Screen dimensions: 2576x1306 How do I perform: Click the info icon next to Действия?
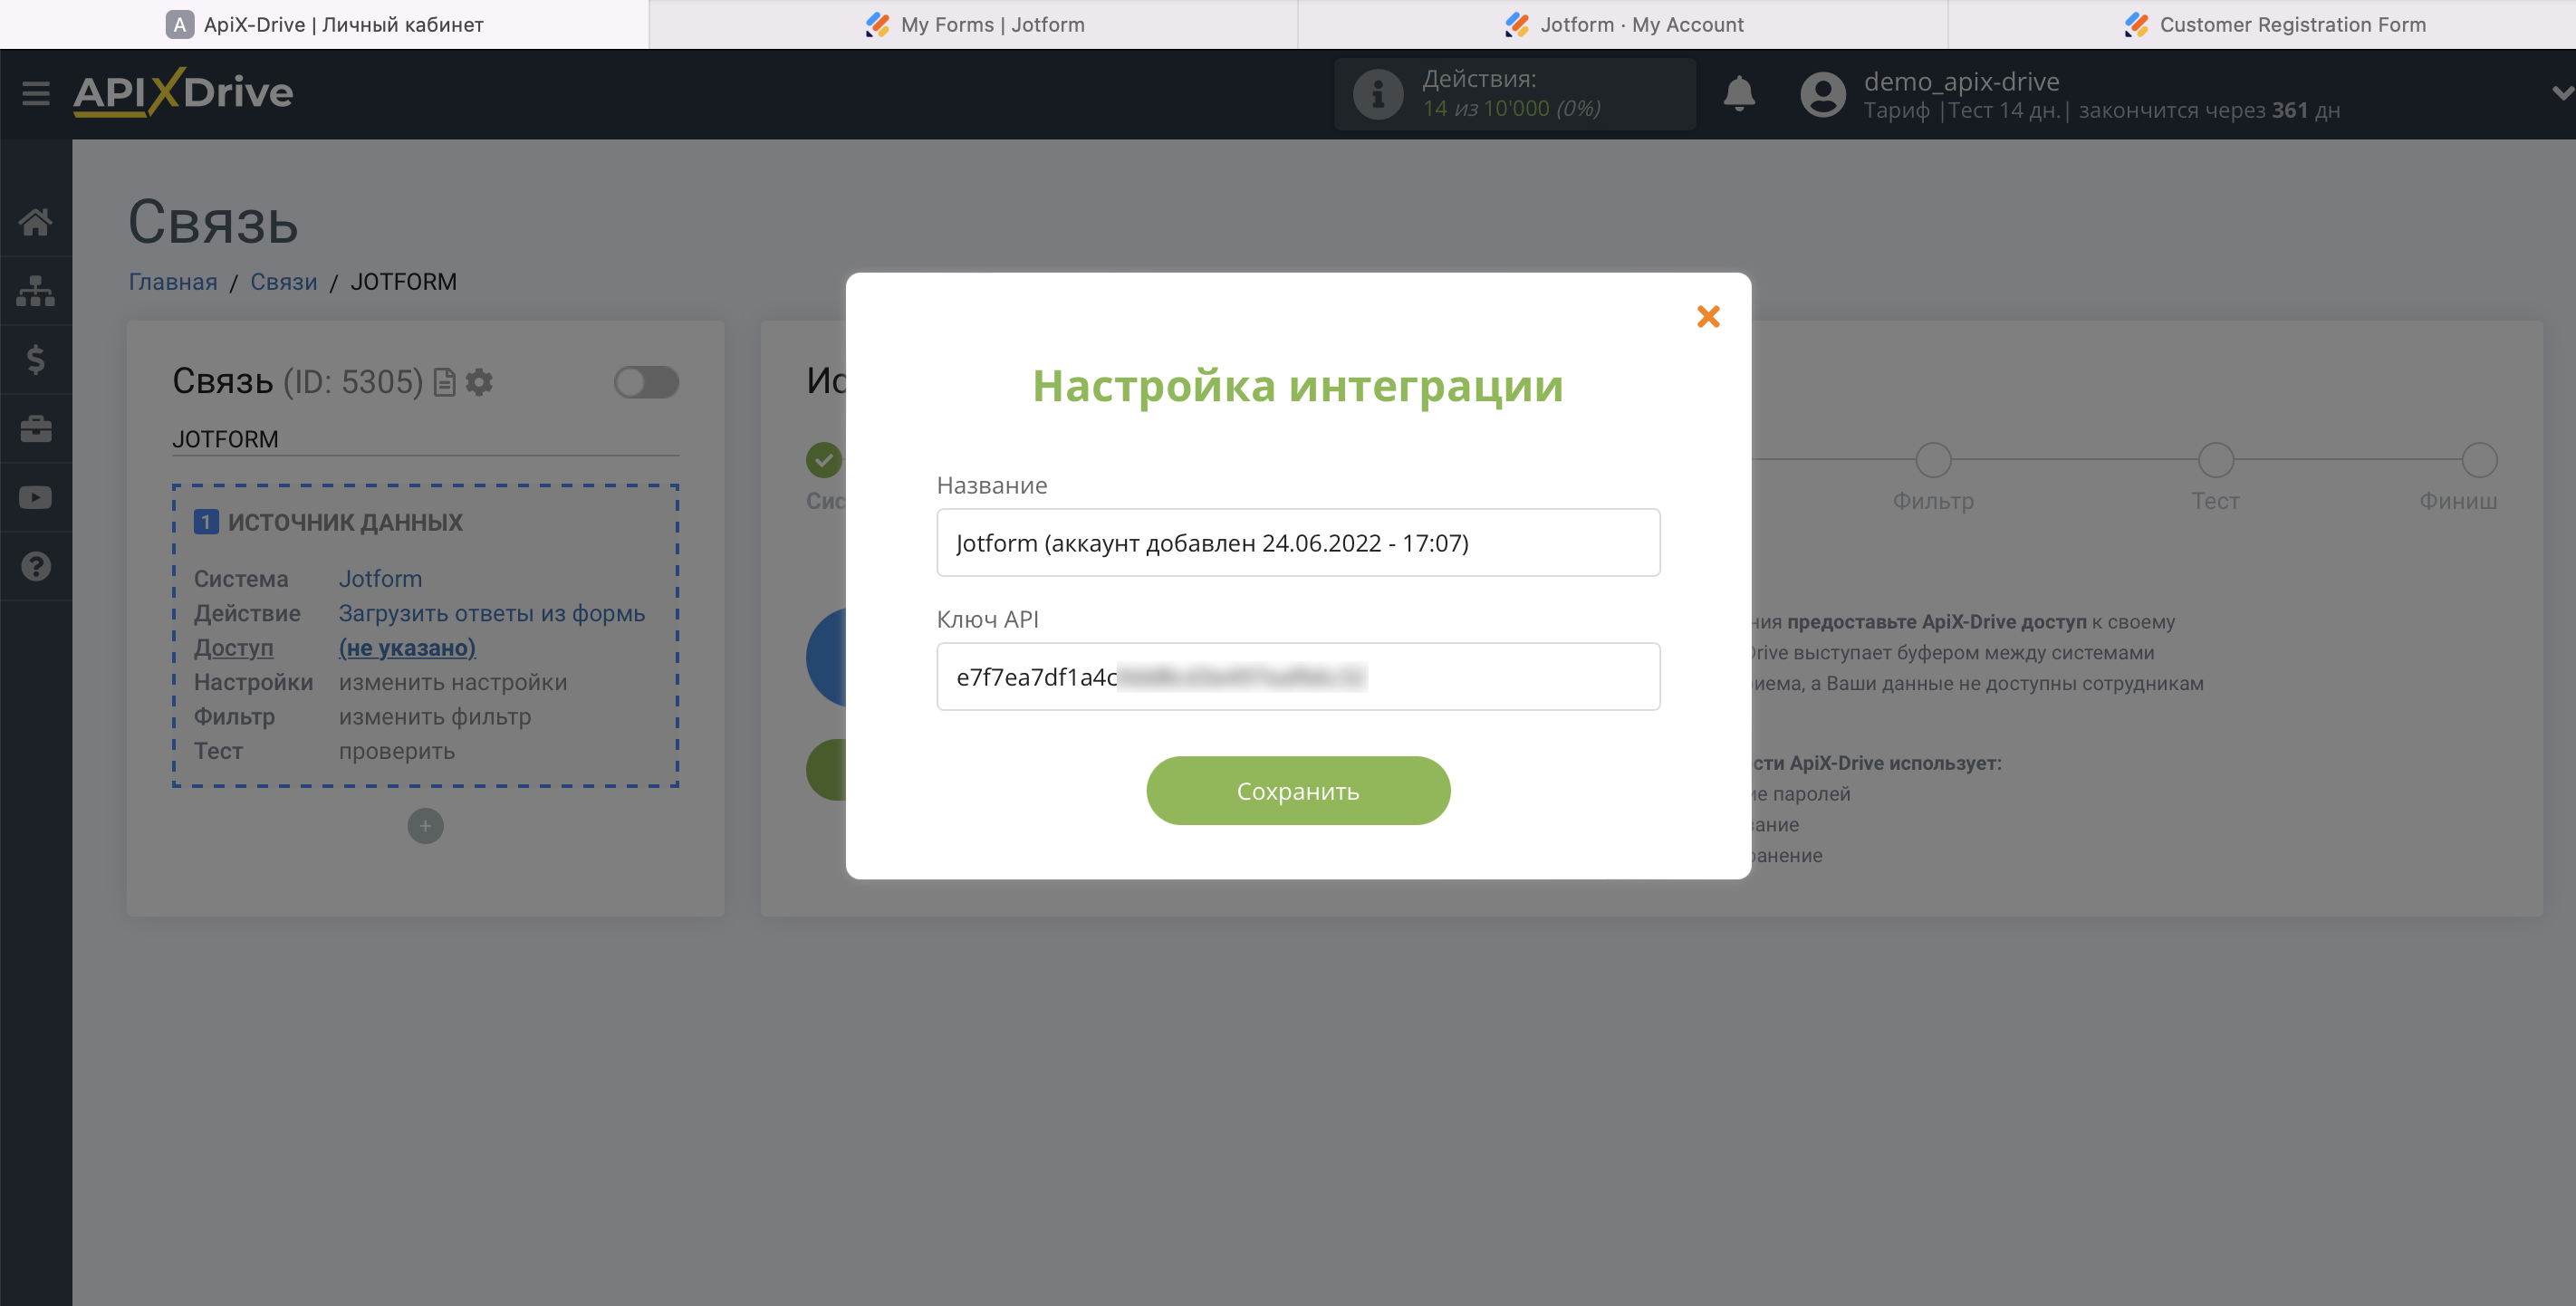pos(1378,94)
